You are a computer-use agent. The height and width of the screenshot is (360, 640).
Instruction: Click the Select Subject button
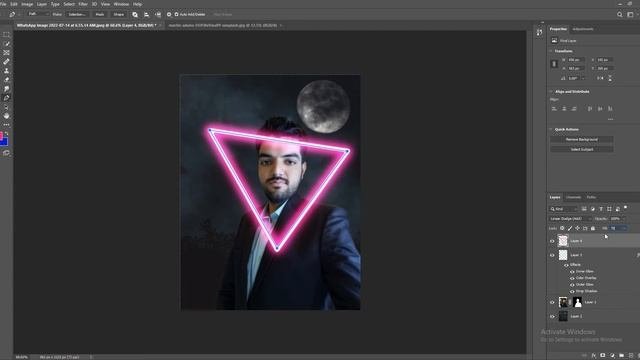pyautogui.click(x=582, y=149)
